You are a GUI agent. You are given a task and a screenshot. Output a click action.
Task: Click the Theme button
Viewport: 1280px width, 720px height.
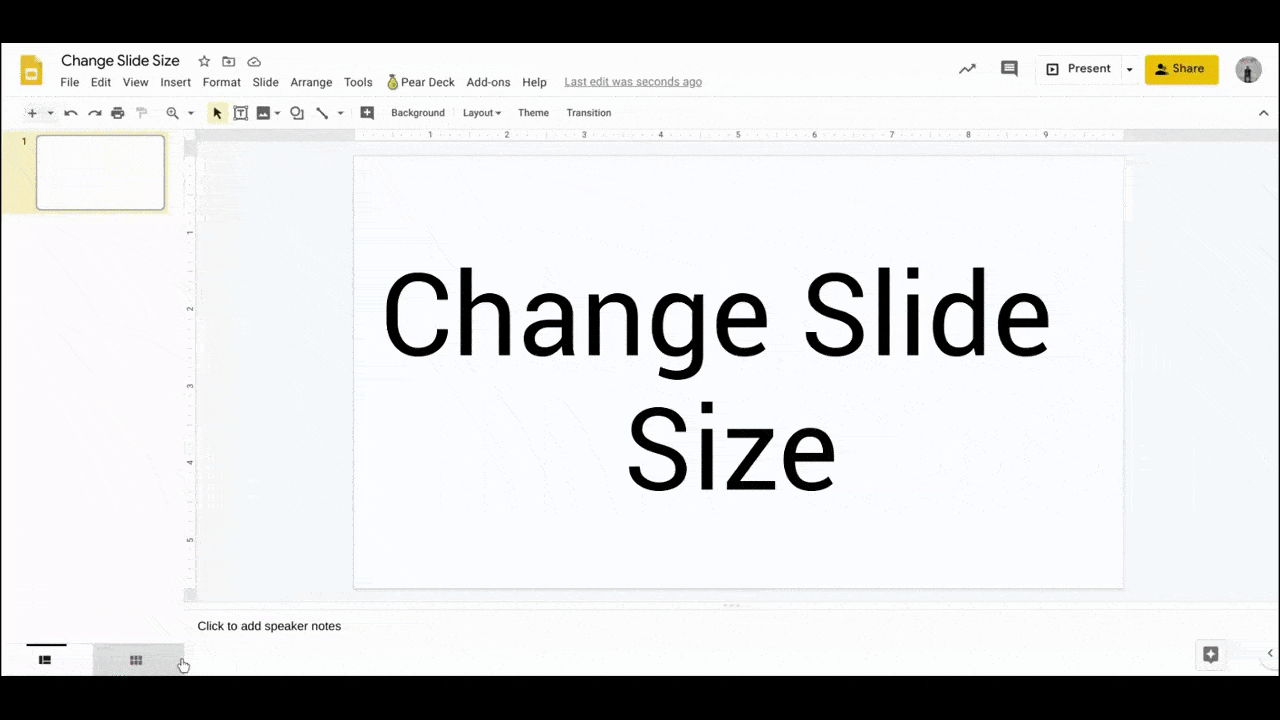point(533,113)
